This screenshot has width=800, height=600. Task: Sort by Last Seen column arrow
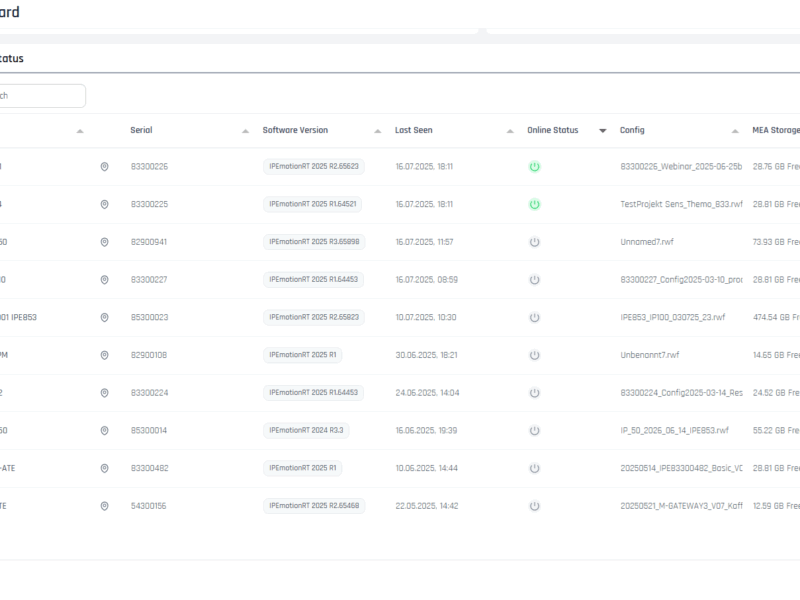[509, 131]
